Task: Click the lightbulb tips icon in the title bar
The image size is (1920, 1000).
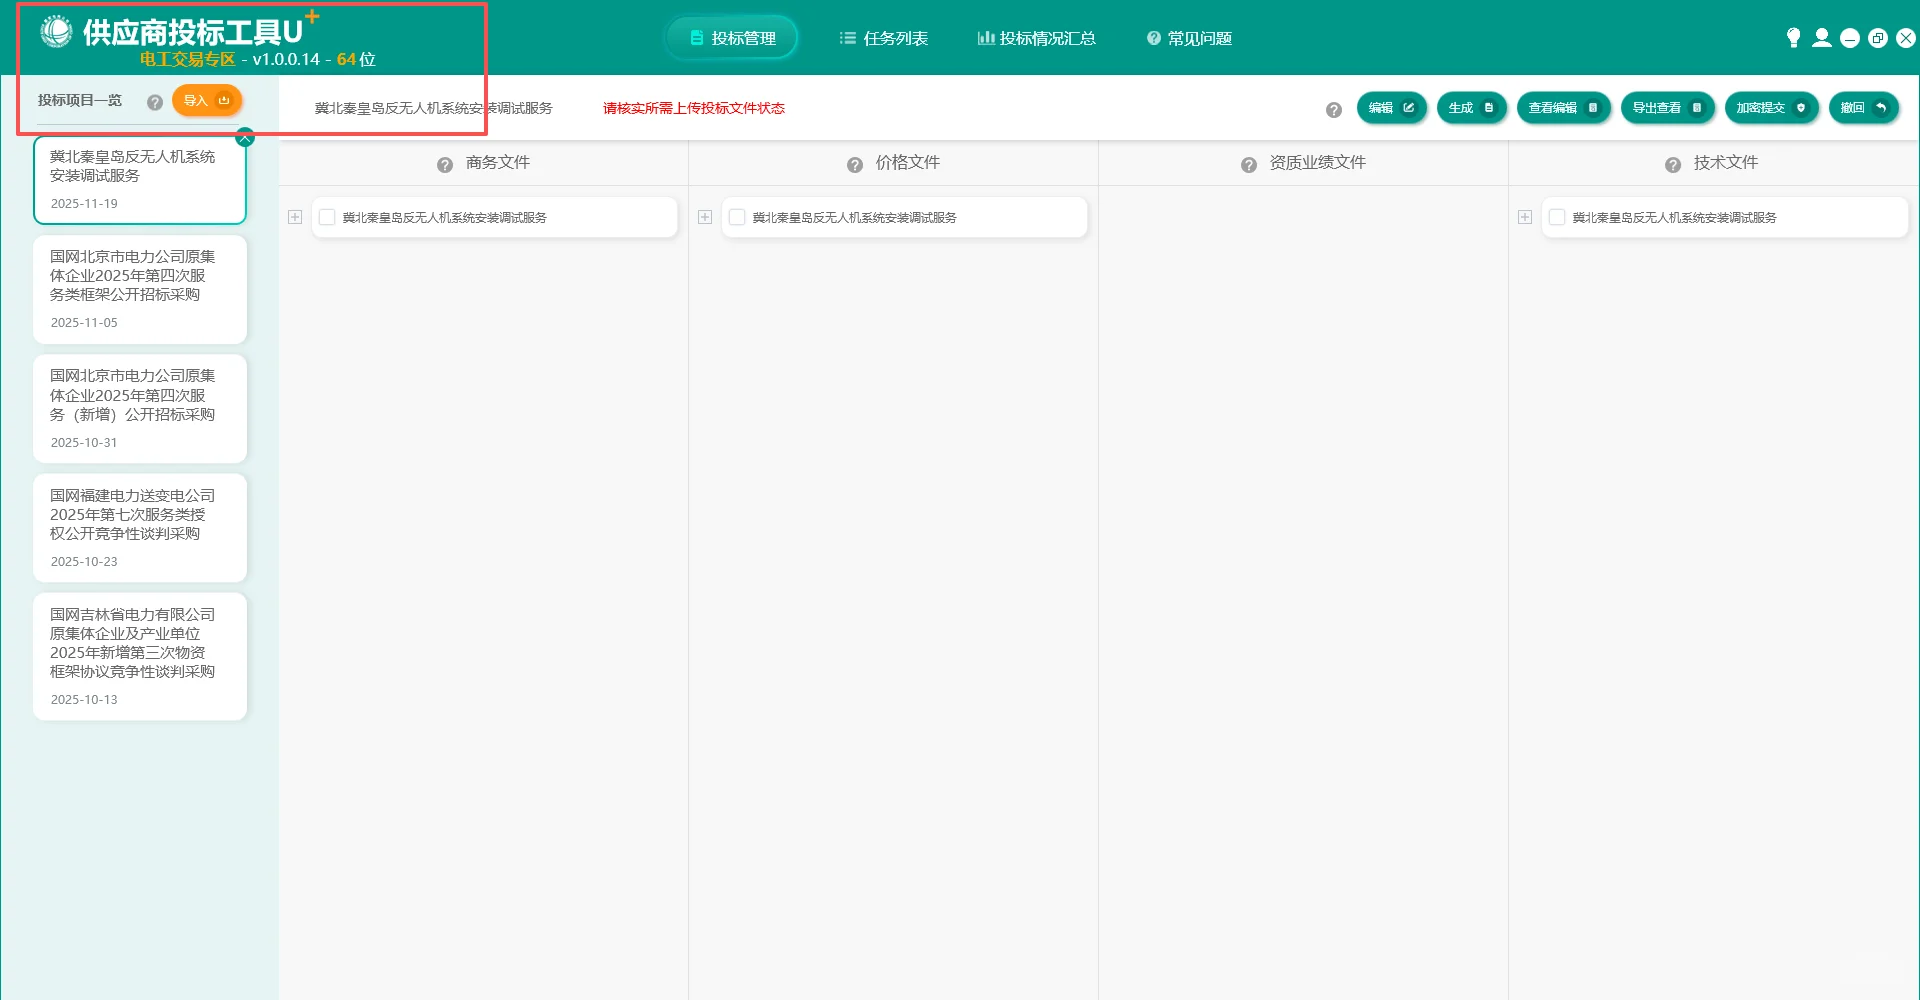Action: tap(1793, 37)
